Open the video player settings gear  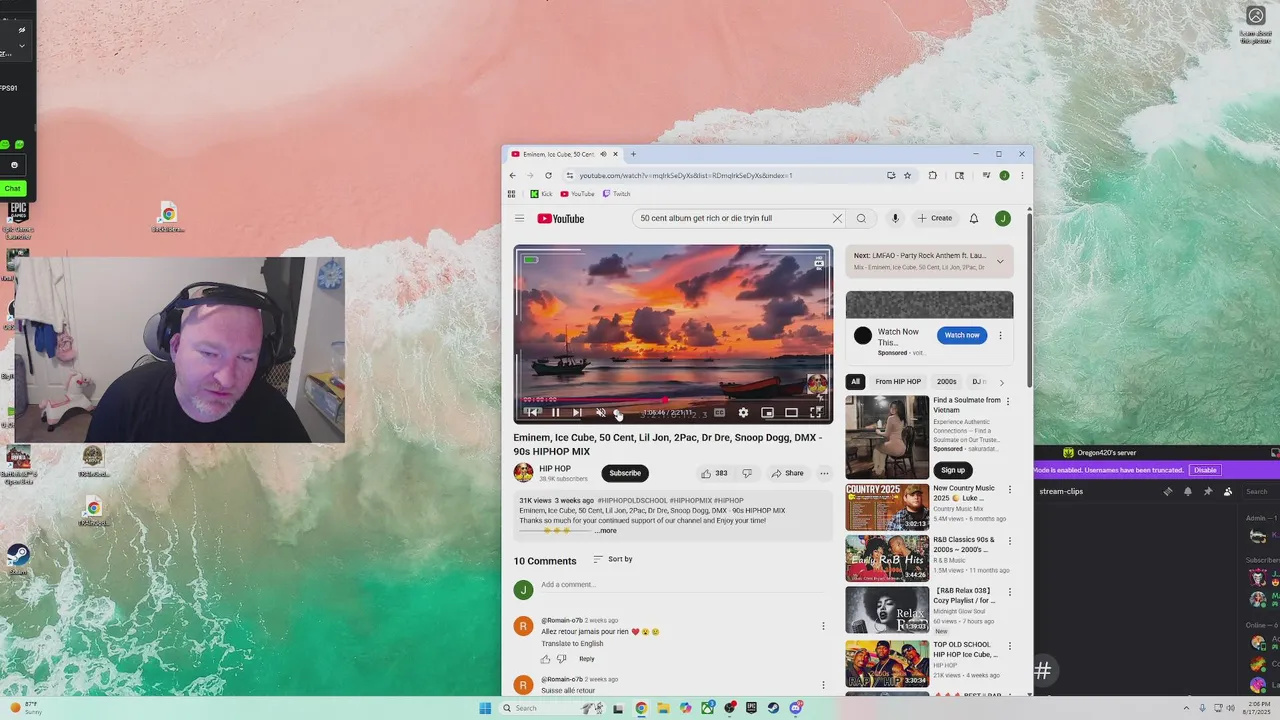743,412
